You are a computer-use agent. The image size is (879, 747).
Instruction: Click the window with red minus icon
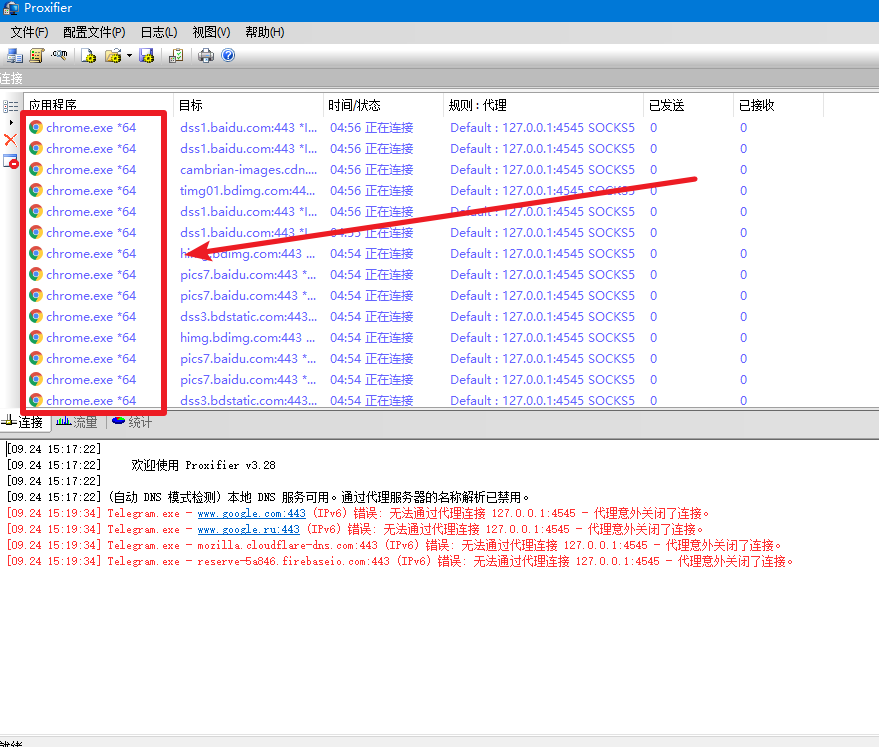11,162
